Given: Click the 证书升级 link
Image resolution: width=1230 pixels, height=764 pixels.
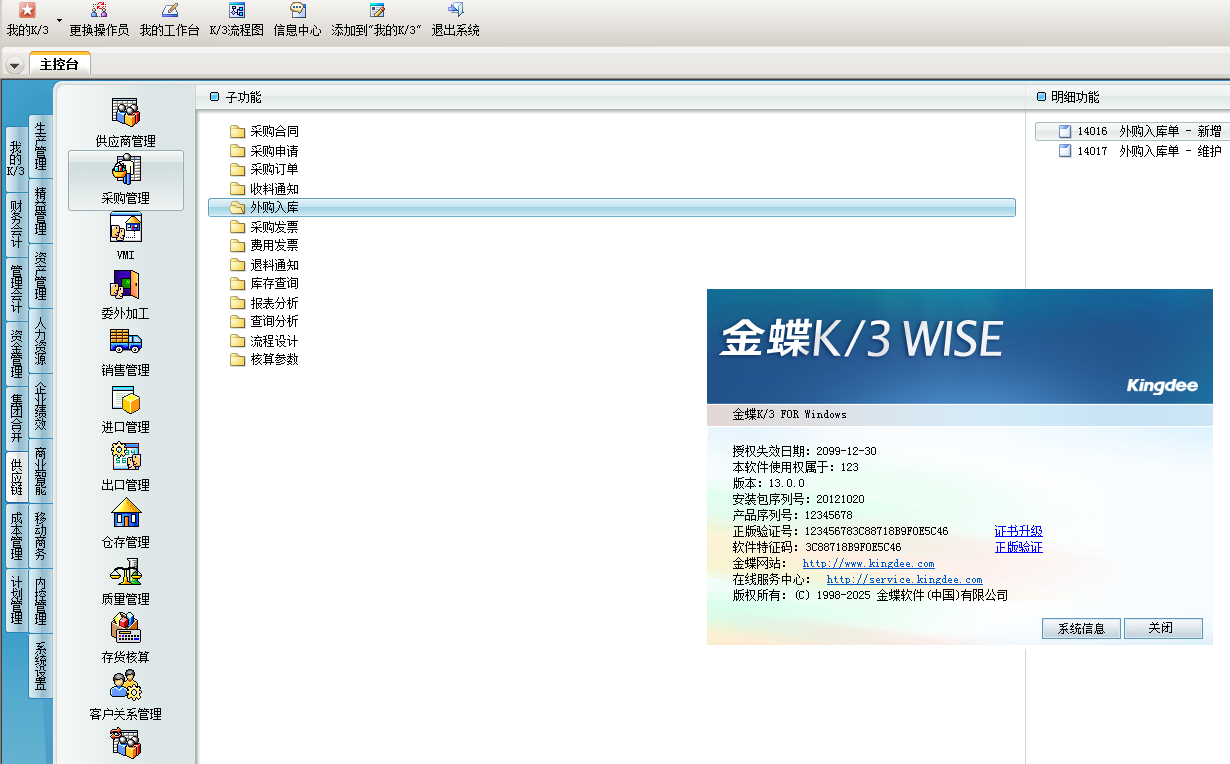Looking at the screenshot, I should tap(1018, 531).
